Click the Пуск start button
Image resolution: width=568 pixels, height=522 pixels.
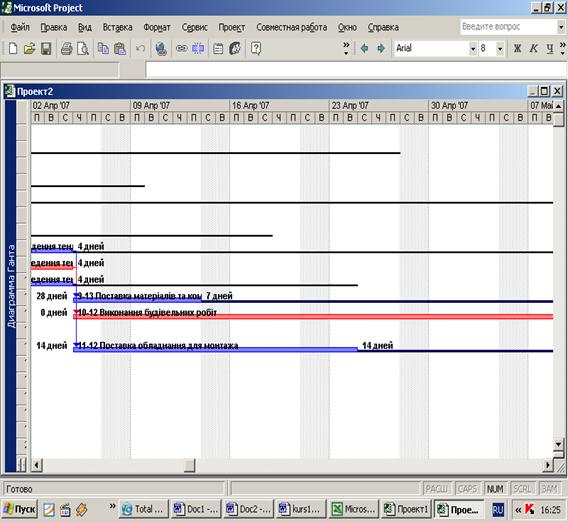click(20, 509)
